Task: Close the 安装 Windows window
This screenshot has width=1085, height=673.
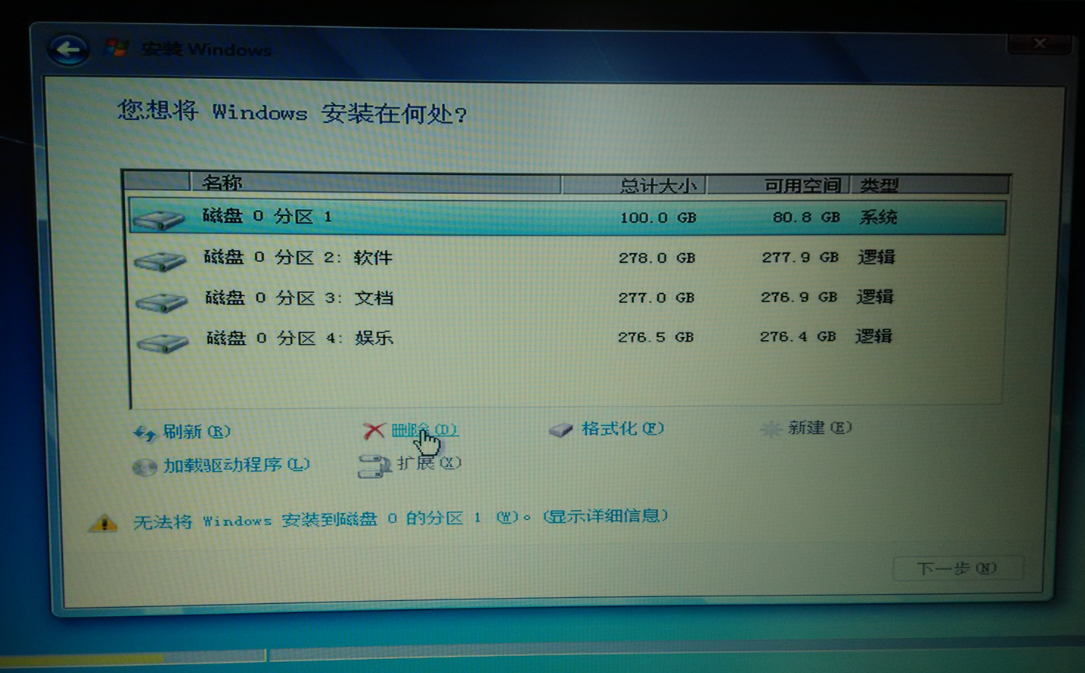Action: 1039,43
